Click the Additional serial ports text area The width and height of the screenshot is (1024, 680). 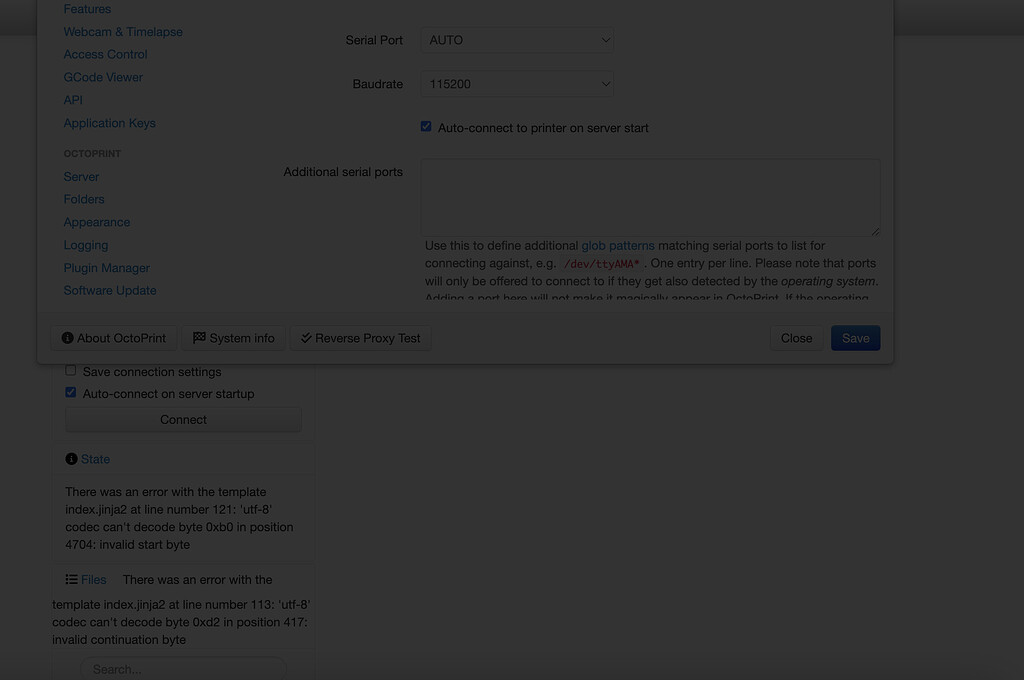tap(650, 197)
